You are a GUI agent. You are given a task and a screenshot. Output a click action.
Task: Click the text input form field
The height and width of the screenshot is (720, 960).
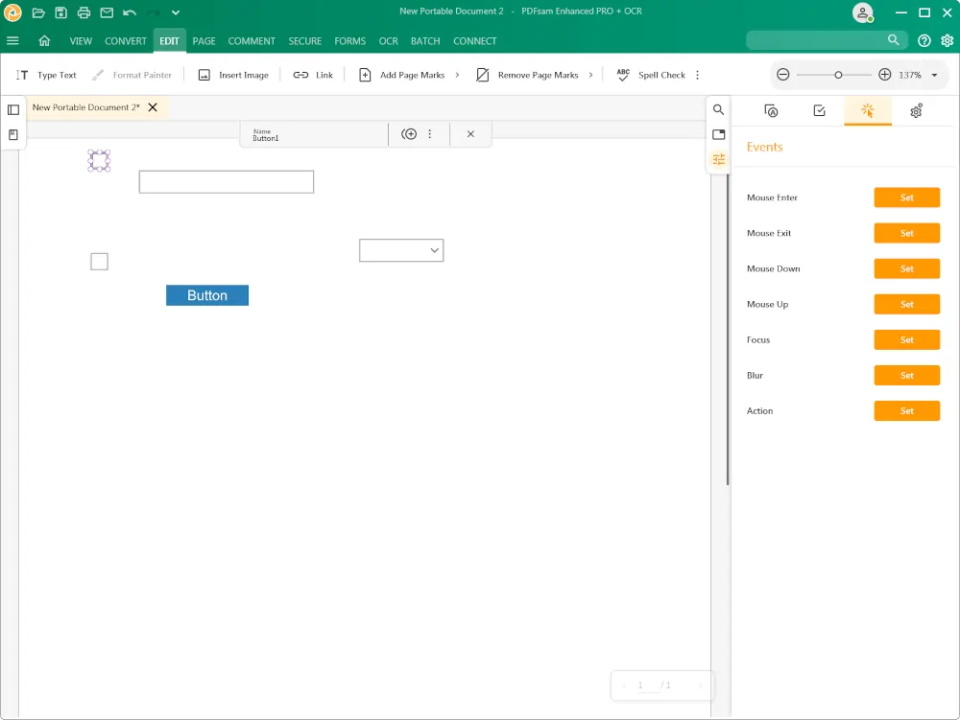[227, 182]
